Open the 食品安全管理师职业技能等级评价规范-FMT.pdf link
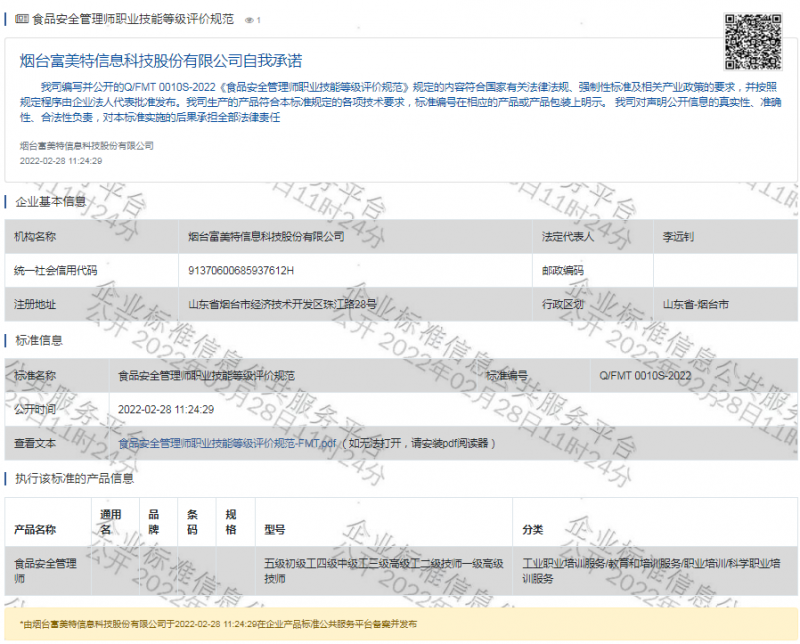The width and height of the screenshot is (800, 644). [227, 443]
